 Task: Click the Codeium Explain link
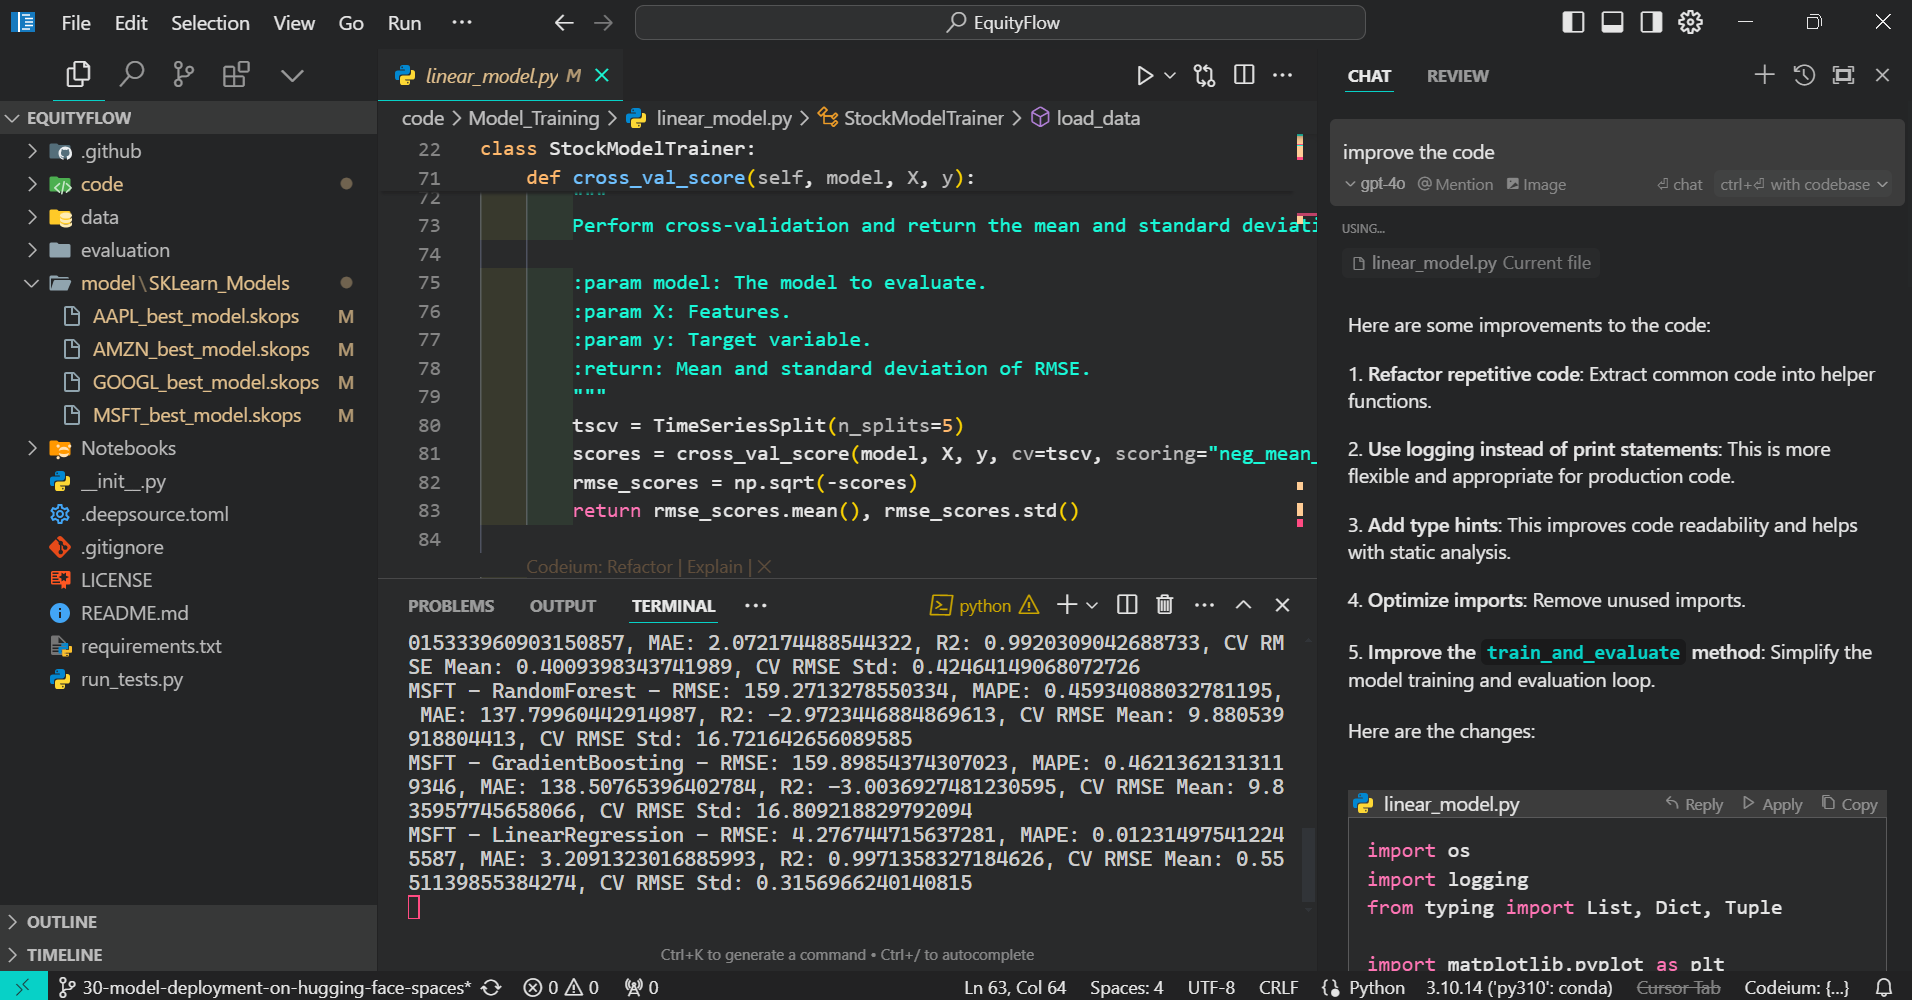pos(713,566)
